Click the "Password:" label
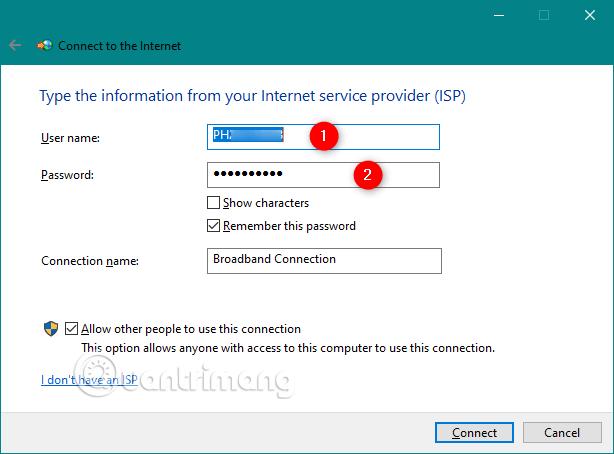Screen dimensions: 614x454 pos(67,175)
